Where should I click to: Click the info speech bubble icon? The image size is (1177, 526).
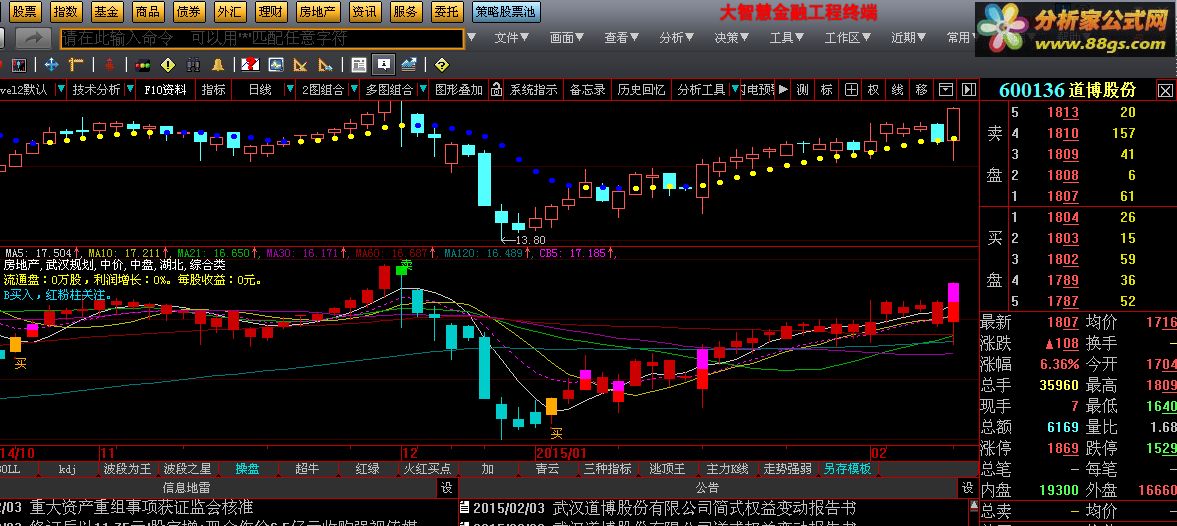click(x=384, y=65)
